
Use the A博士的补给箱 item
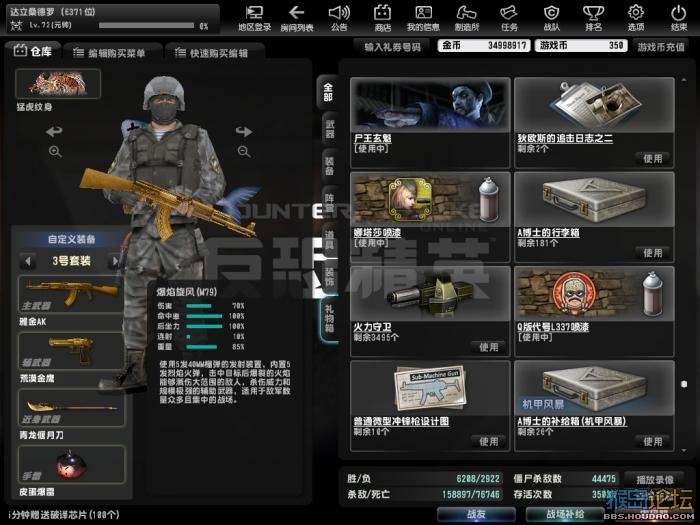pos(652,442)
